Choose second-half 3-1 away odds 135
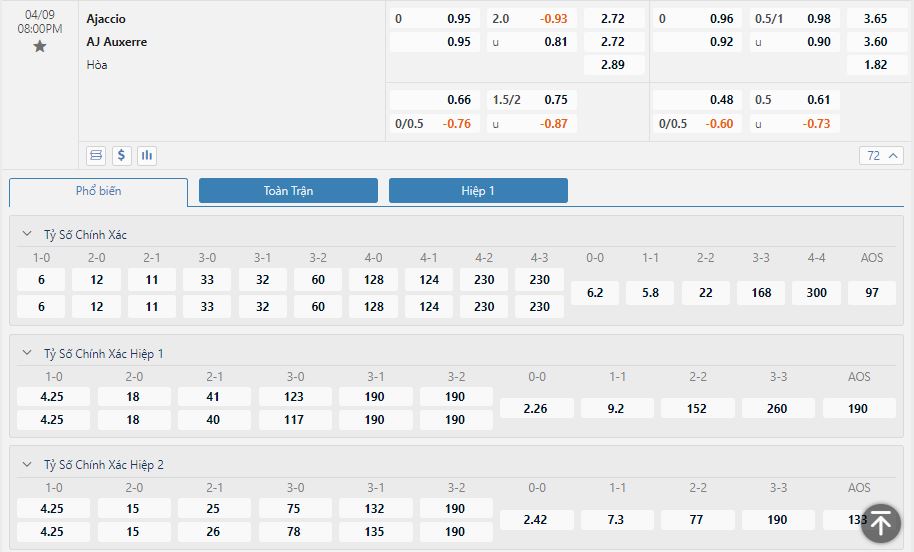This screenshot has width=914, height=552. (375, 532)
